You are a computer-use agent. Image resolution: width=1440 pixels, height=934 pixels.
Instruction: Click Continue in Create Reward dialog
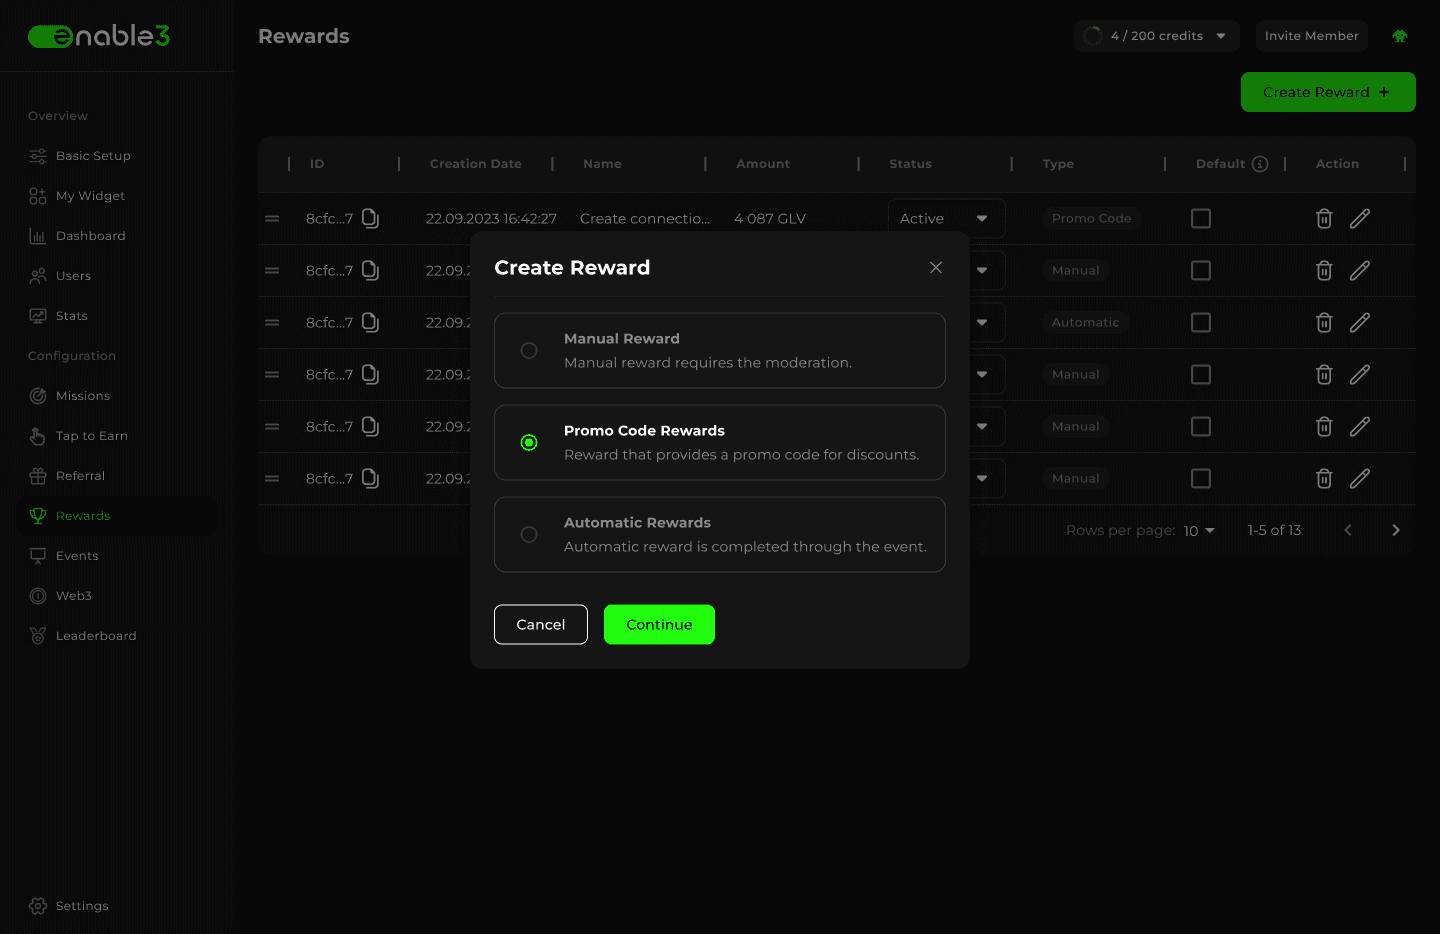coord(659,624)
